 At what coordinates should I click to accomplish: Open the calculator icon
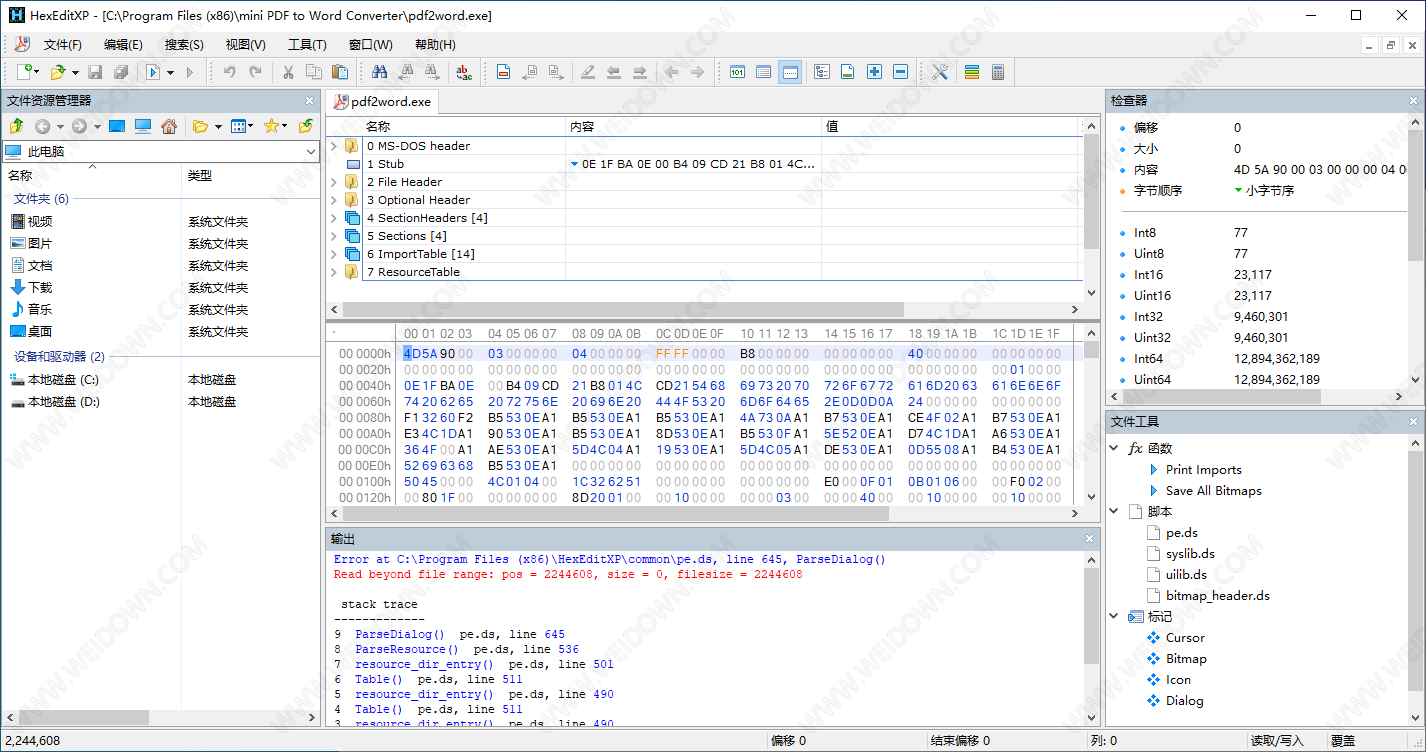tap(997, 72)
